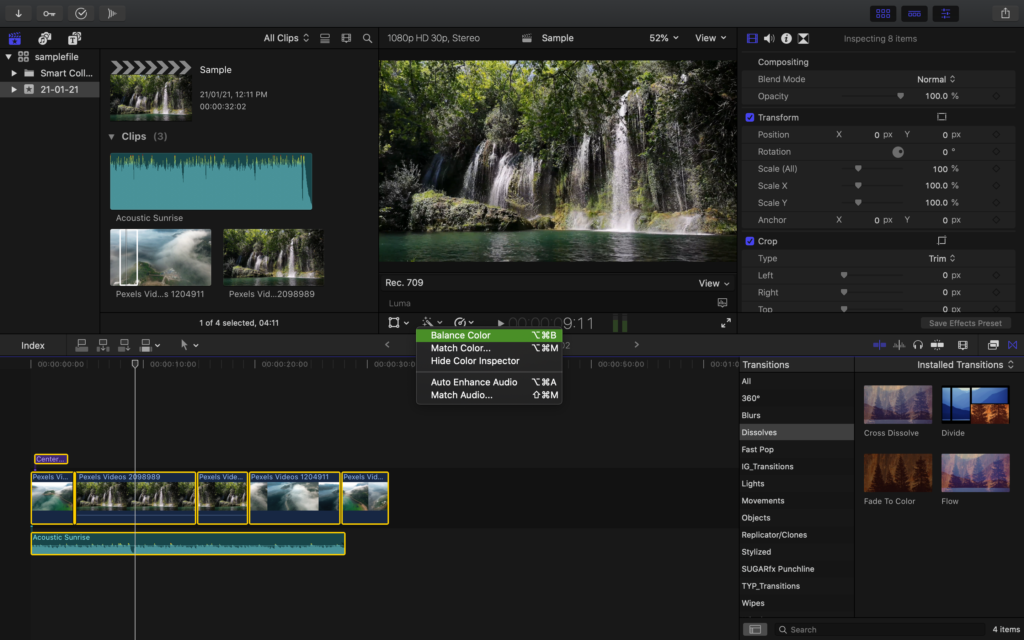The image size is (1024, 640).
Task: Open the Timeline Index panel
Action: click(31, 345)
